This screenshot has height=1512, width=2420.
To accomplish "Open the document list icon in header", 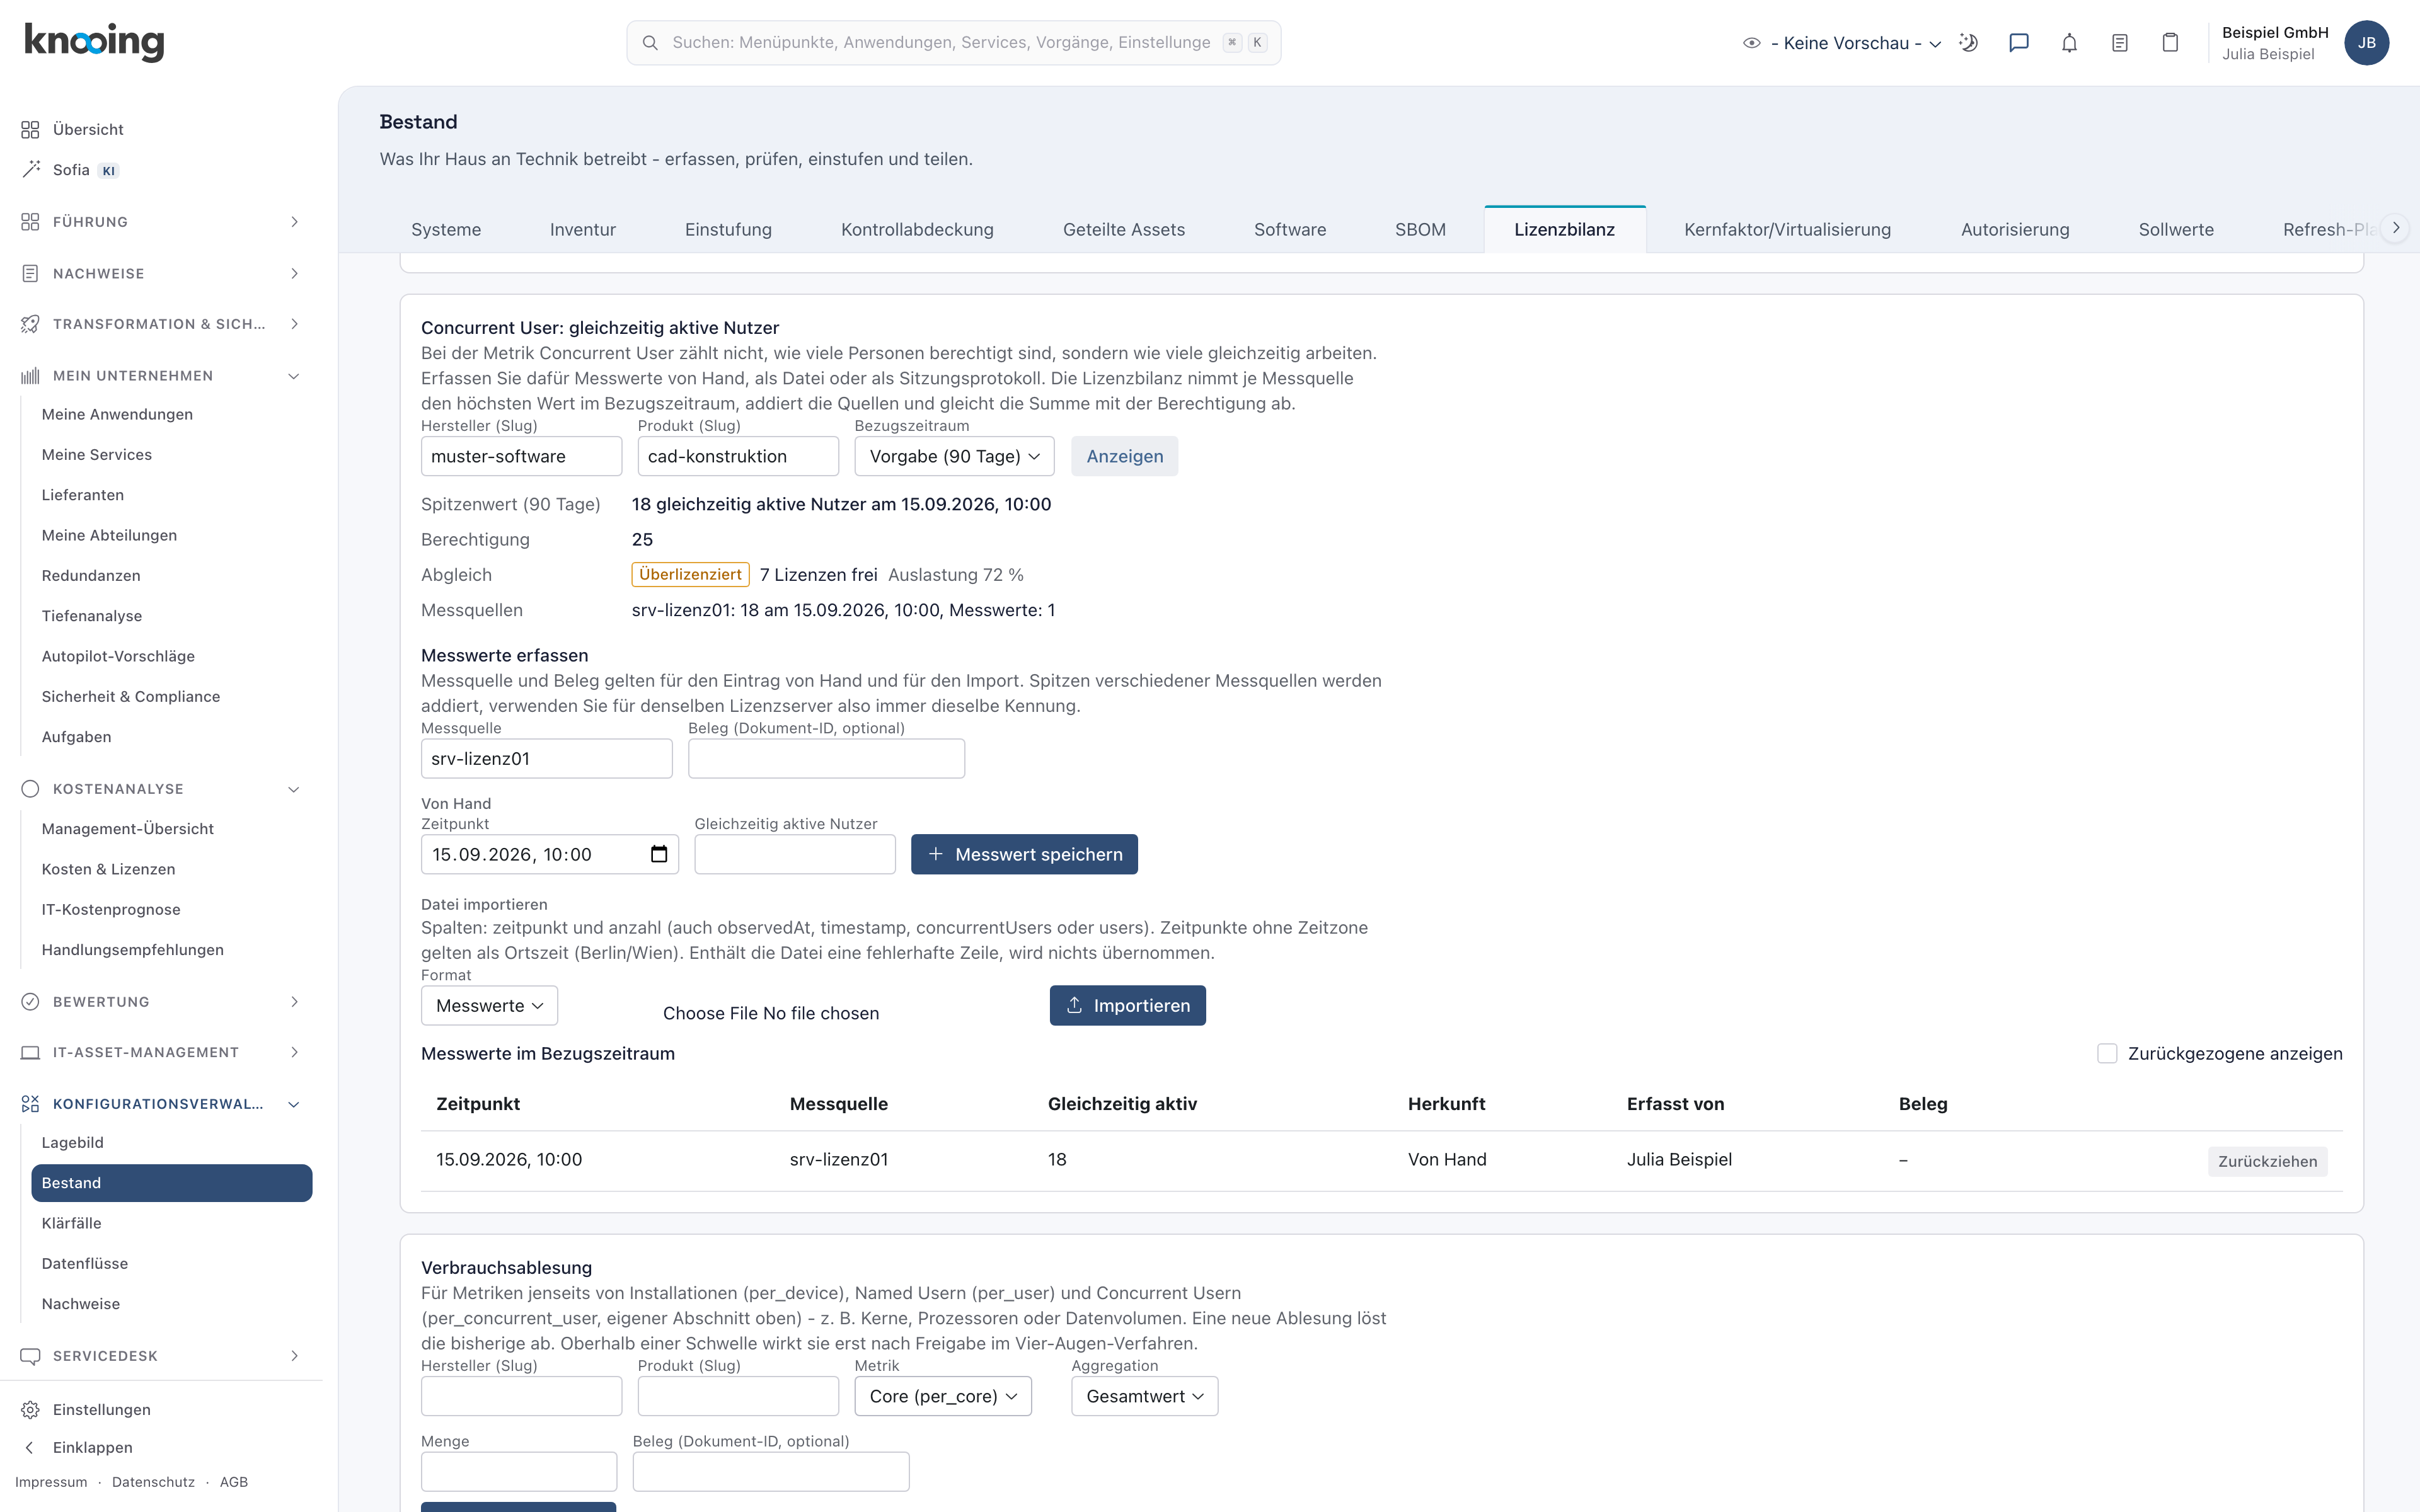I will [x=2119, y=43].
